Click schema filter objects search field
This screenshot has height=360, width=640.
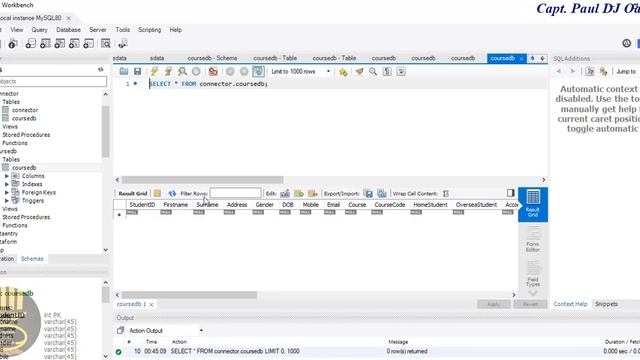point(52,81)
